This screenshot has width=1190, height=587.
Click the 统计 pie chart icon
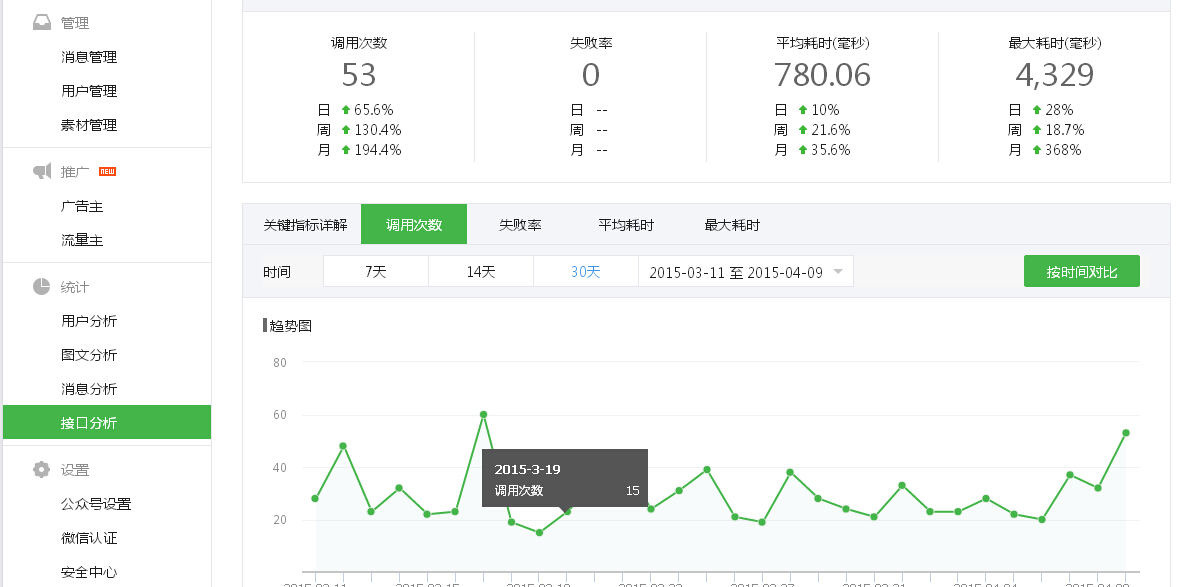click(42, 287)
